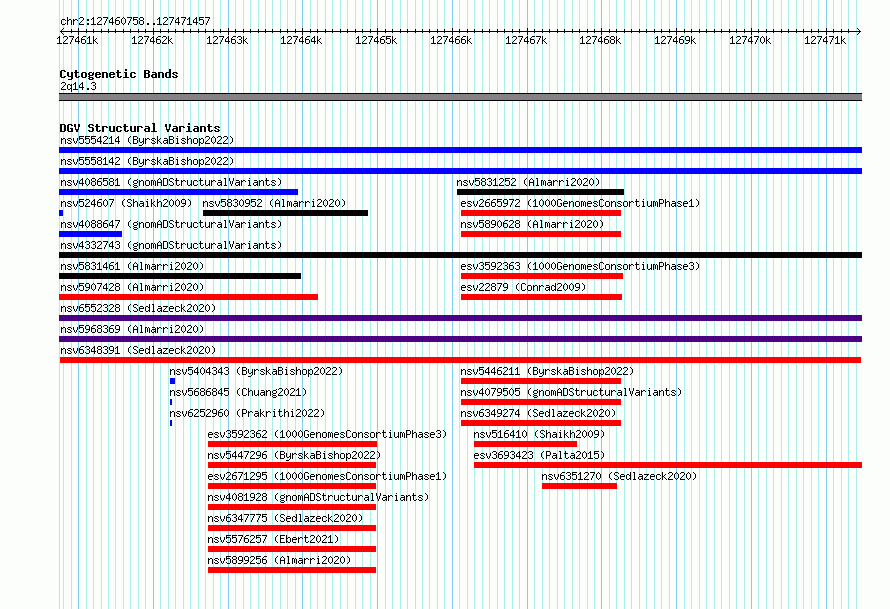Select nsv516410 (Shaikh2009) label

539,434
